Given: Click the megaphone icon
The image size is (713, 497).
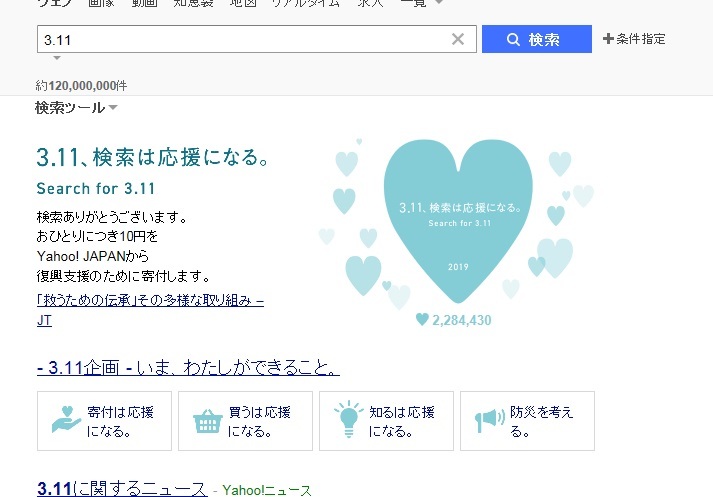Looking at the screenshot, I should 490,420.
